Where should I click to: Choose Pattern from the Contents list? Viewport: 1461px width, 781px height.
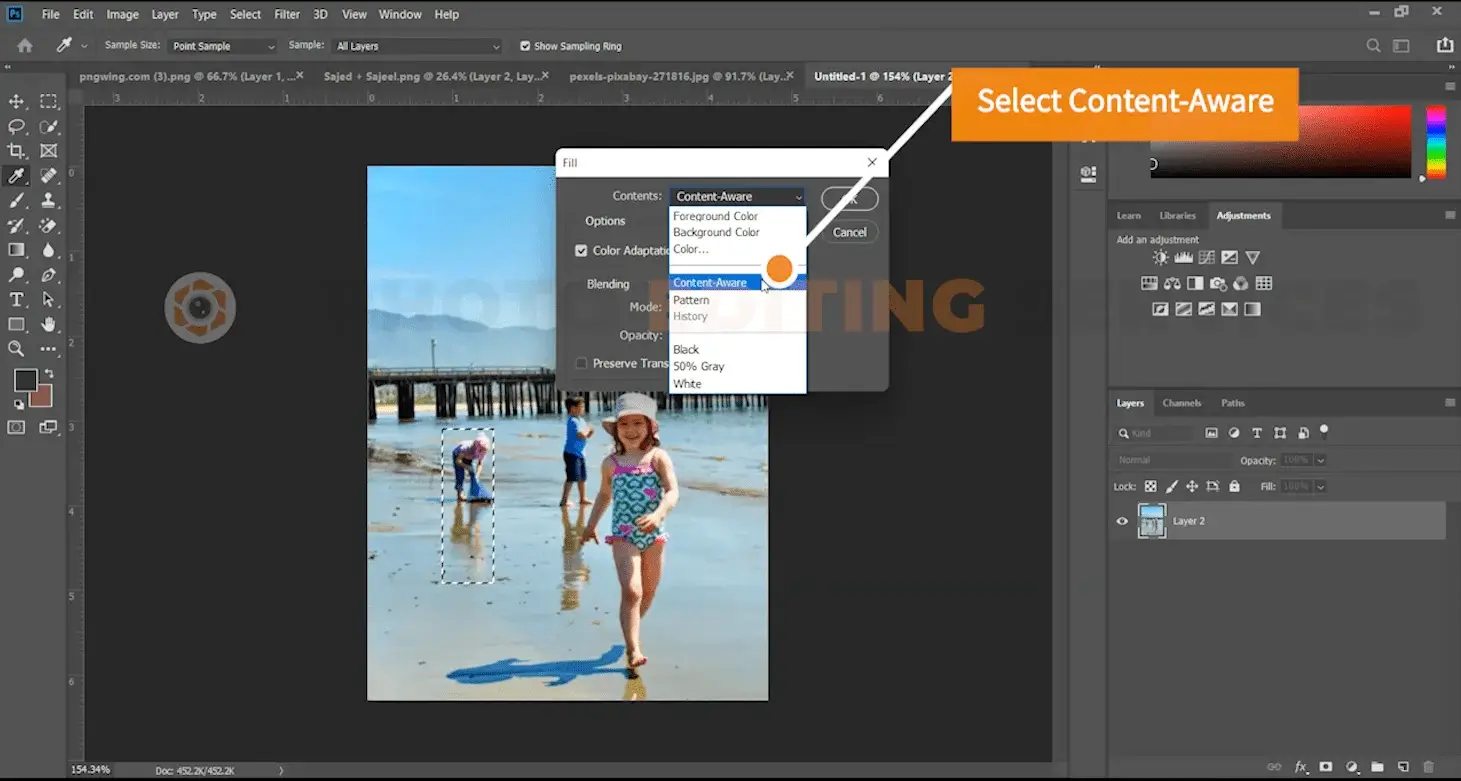(691, 300)
